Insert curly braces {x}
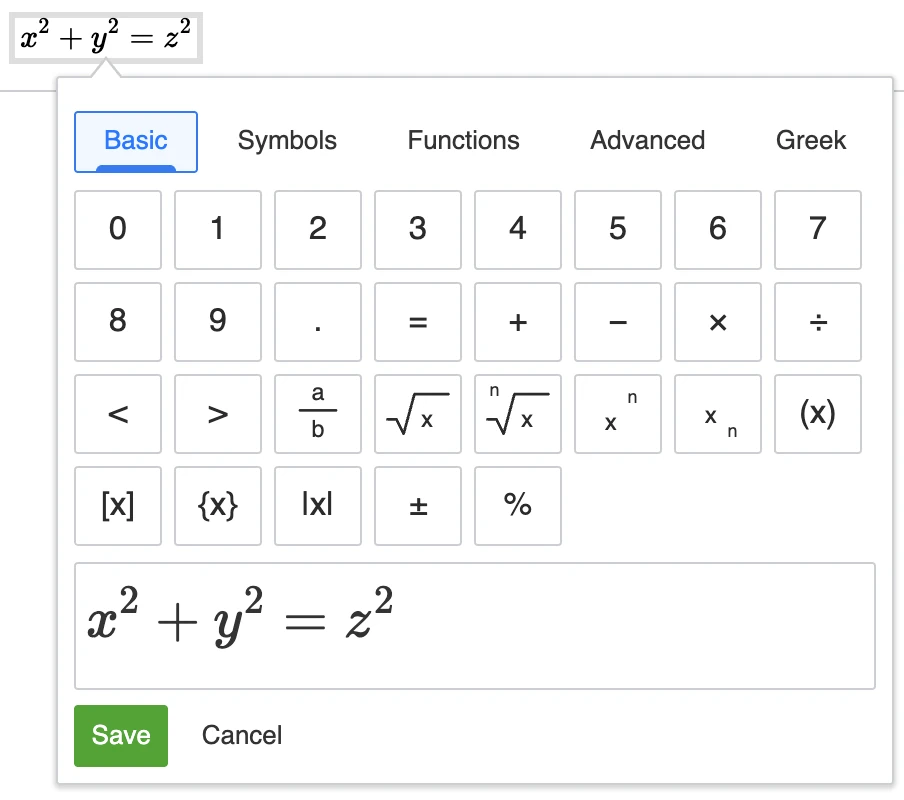This screenshot has height=800, width=904. [x=218, y=506]
